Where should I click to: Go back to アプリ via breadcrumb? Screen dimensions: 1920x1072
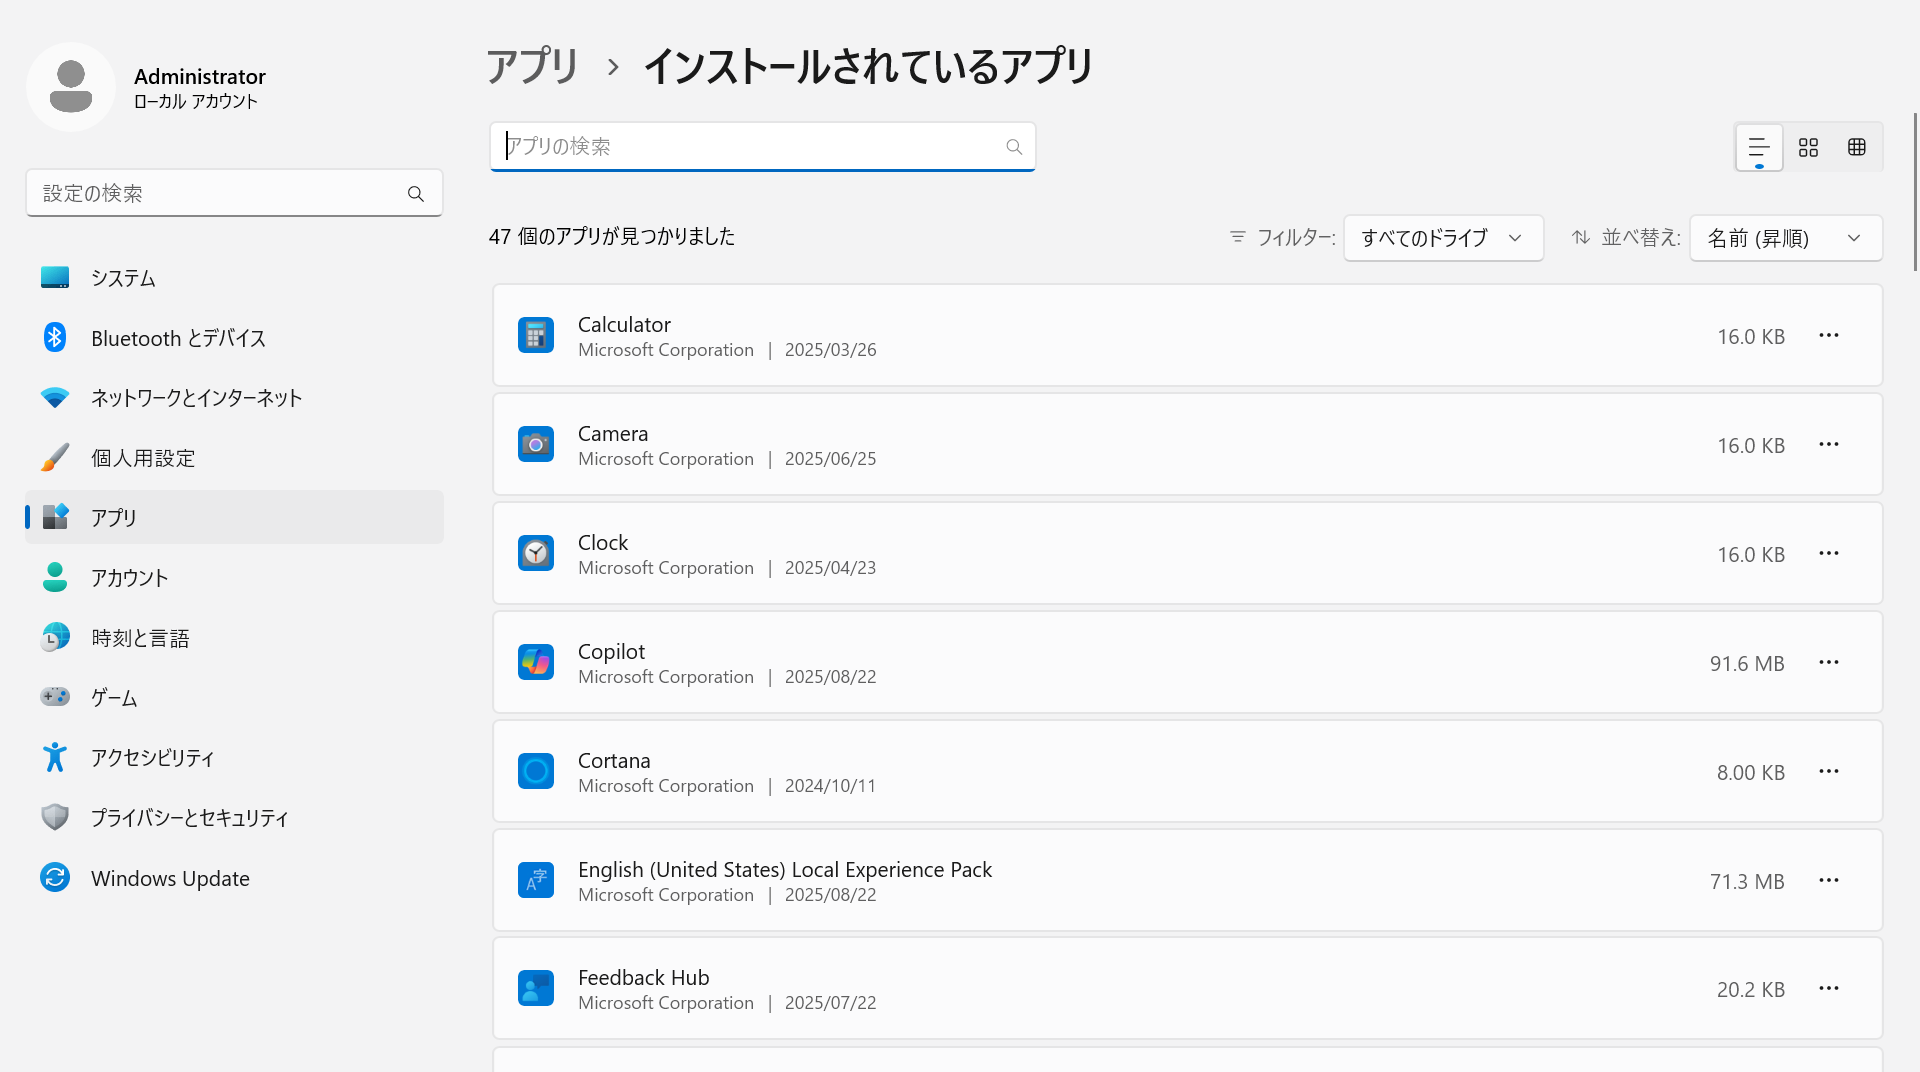coord(533,67)
